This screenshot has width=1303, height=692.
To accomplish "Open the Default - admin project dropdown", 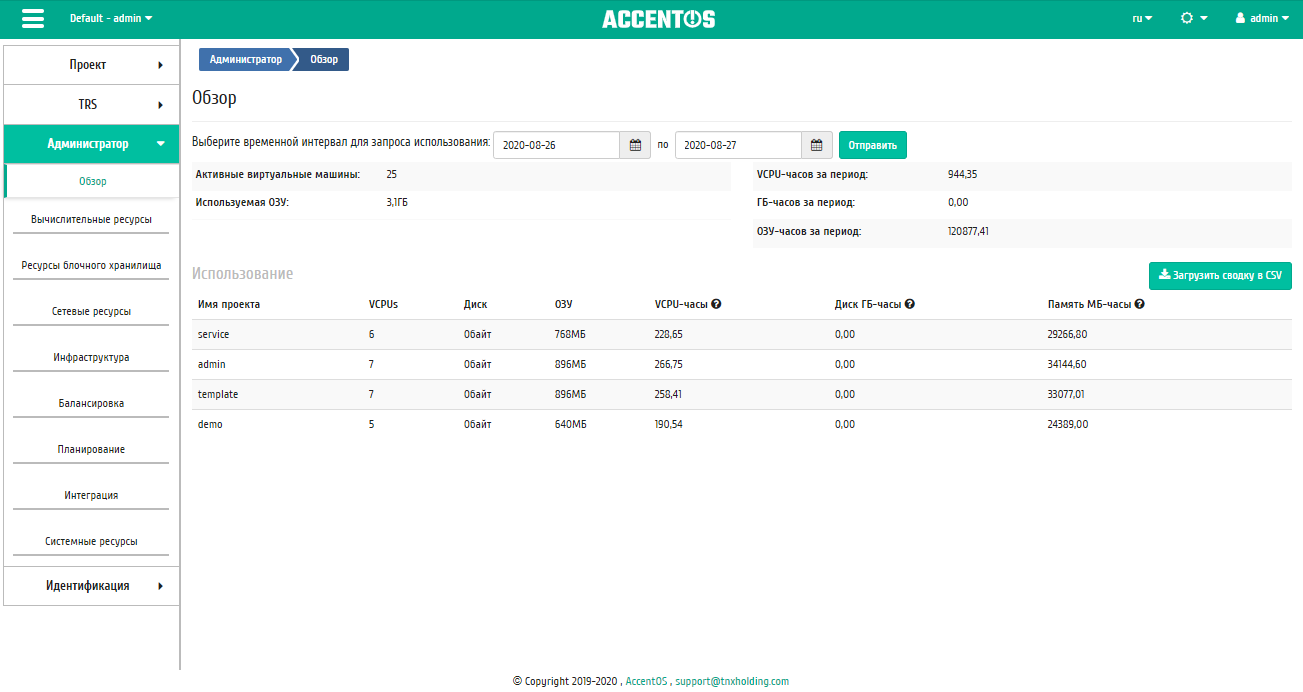I will click(111, 18).
